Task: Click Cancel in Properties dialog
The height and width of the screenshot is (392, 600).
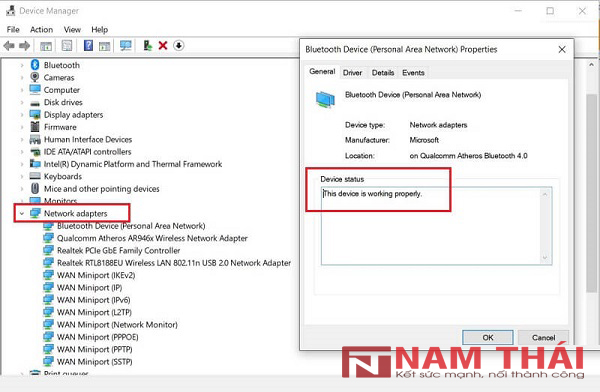Action: point(543,337)
